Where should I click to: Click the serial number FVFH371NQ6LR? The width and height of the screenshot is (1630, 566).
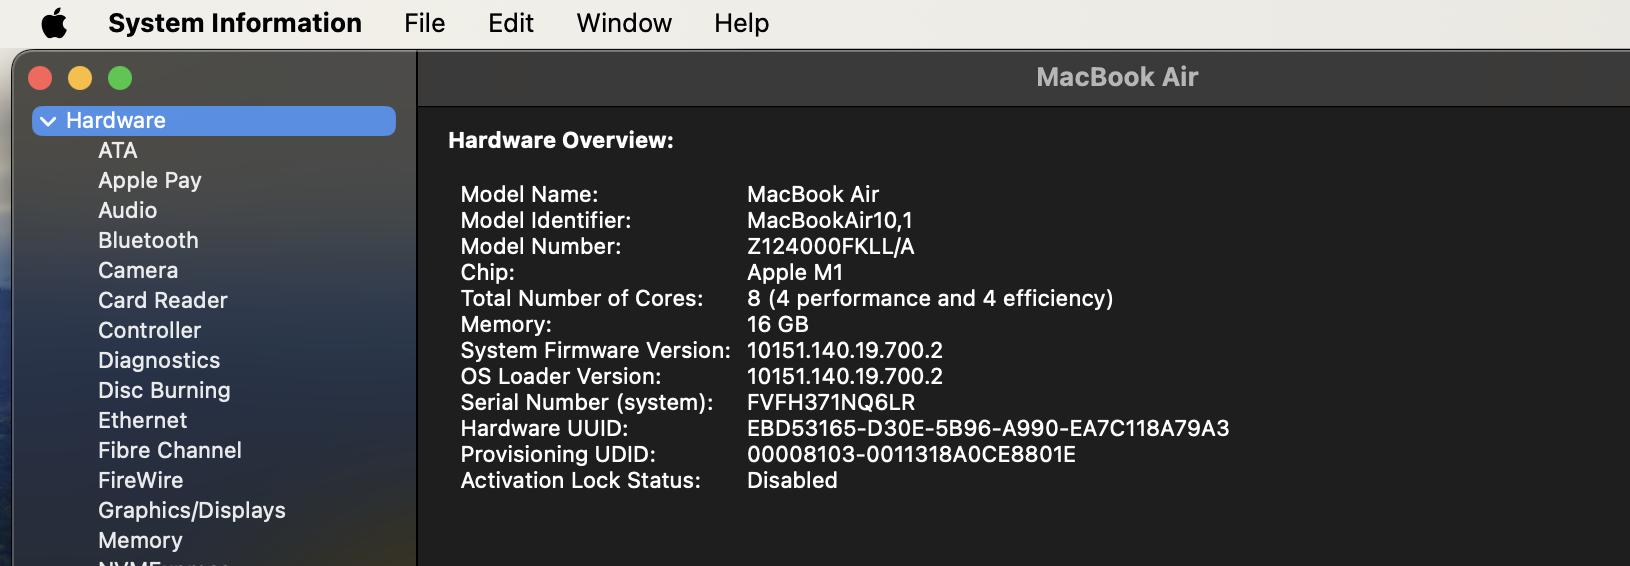tap(831, 403)
